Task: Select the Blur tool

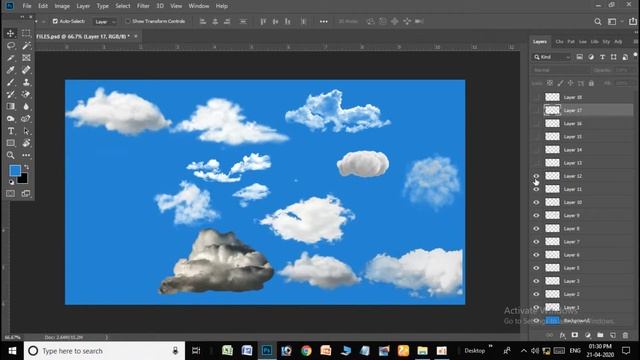Action: (x=26, y=107)
